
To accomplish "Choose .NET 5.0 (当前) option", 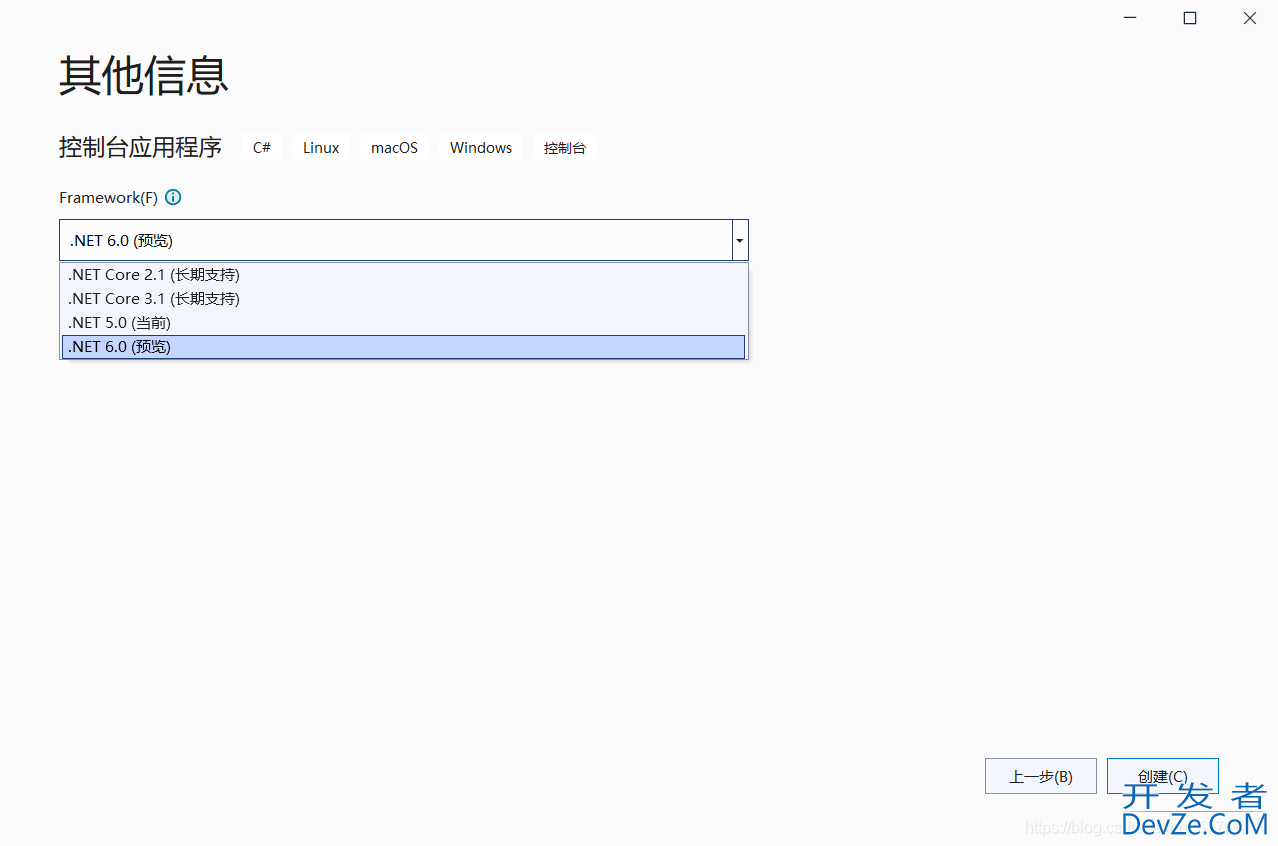I will (404, 323).
